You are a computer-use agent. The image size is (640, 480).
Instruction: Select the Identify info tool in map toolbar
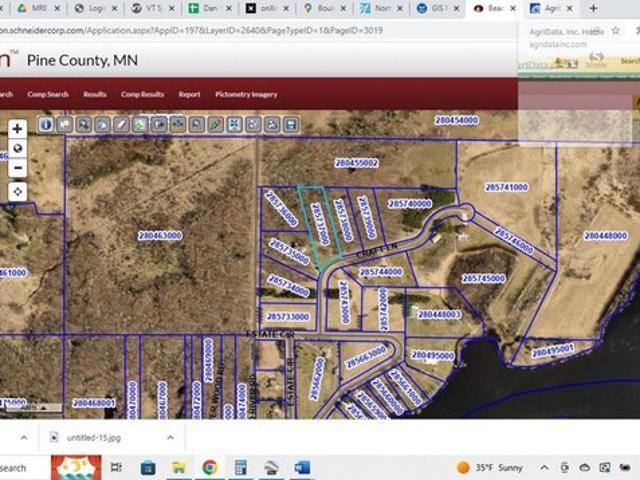(46, 125)
